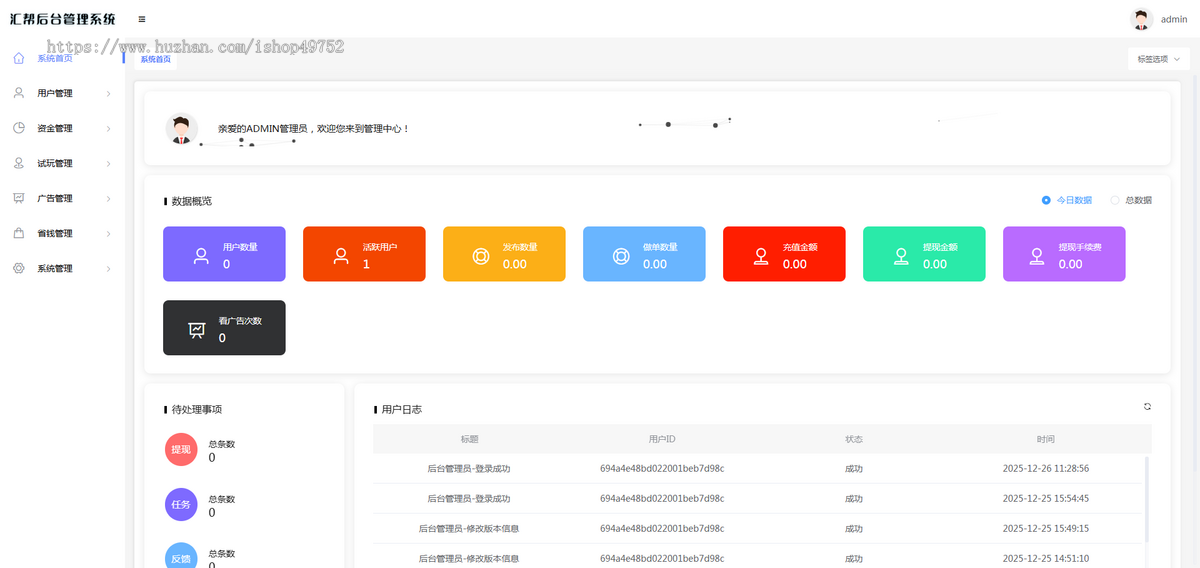Expand the 系统管理 chevron
This screenshot has width=1200, height=568.
click(108, 269)
